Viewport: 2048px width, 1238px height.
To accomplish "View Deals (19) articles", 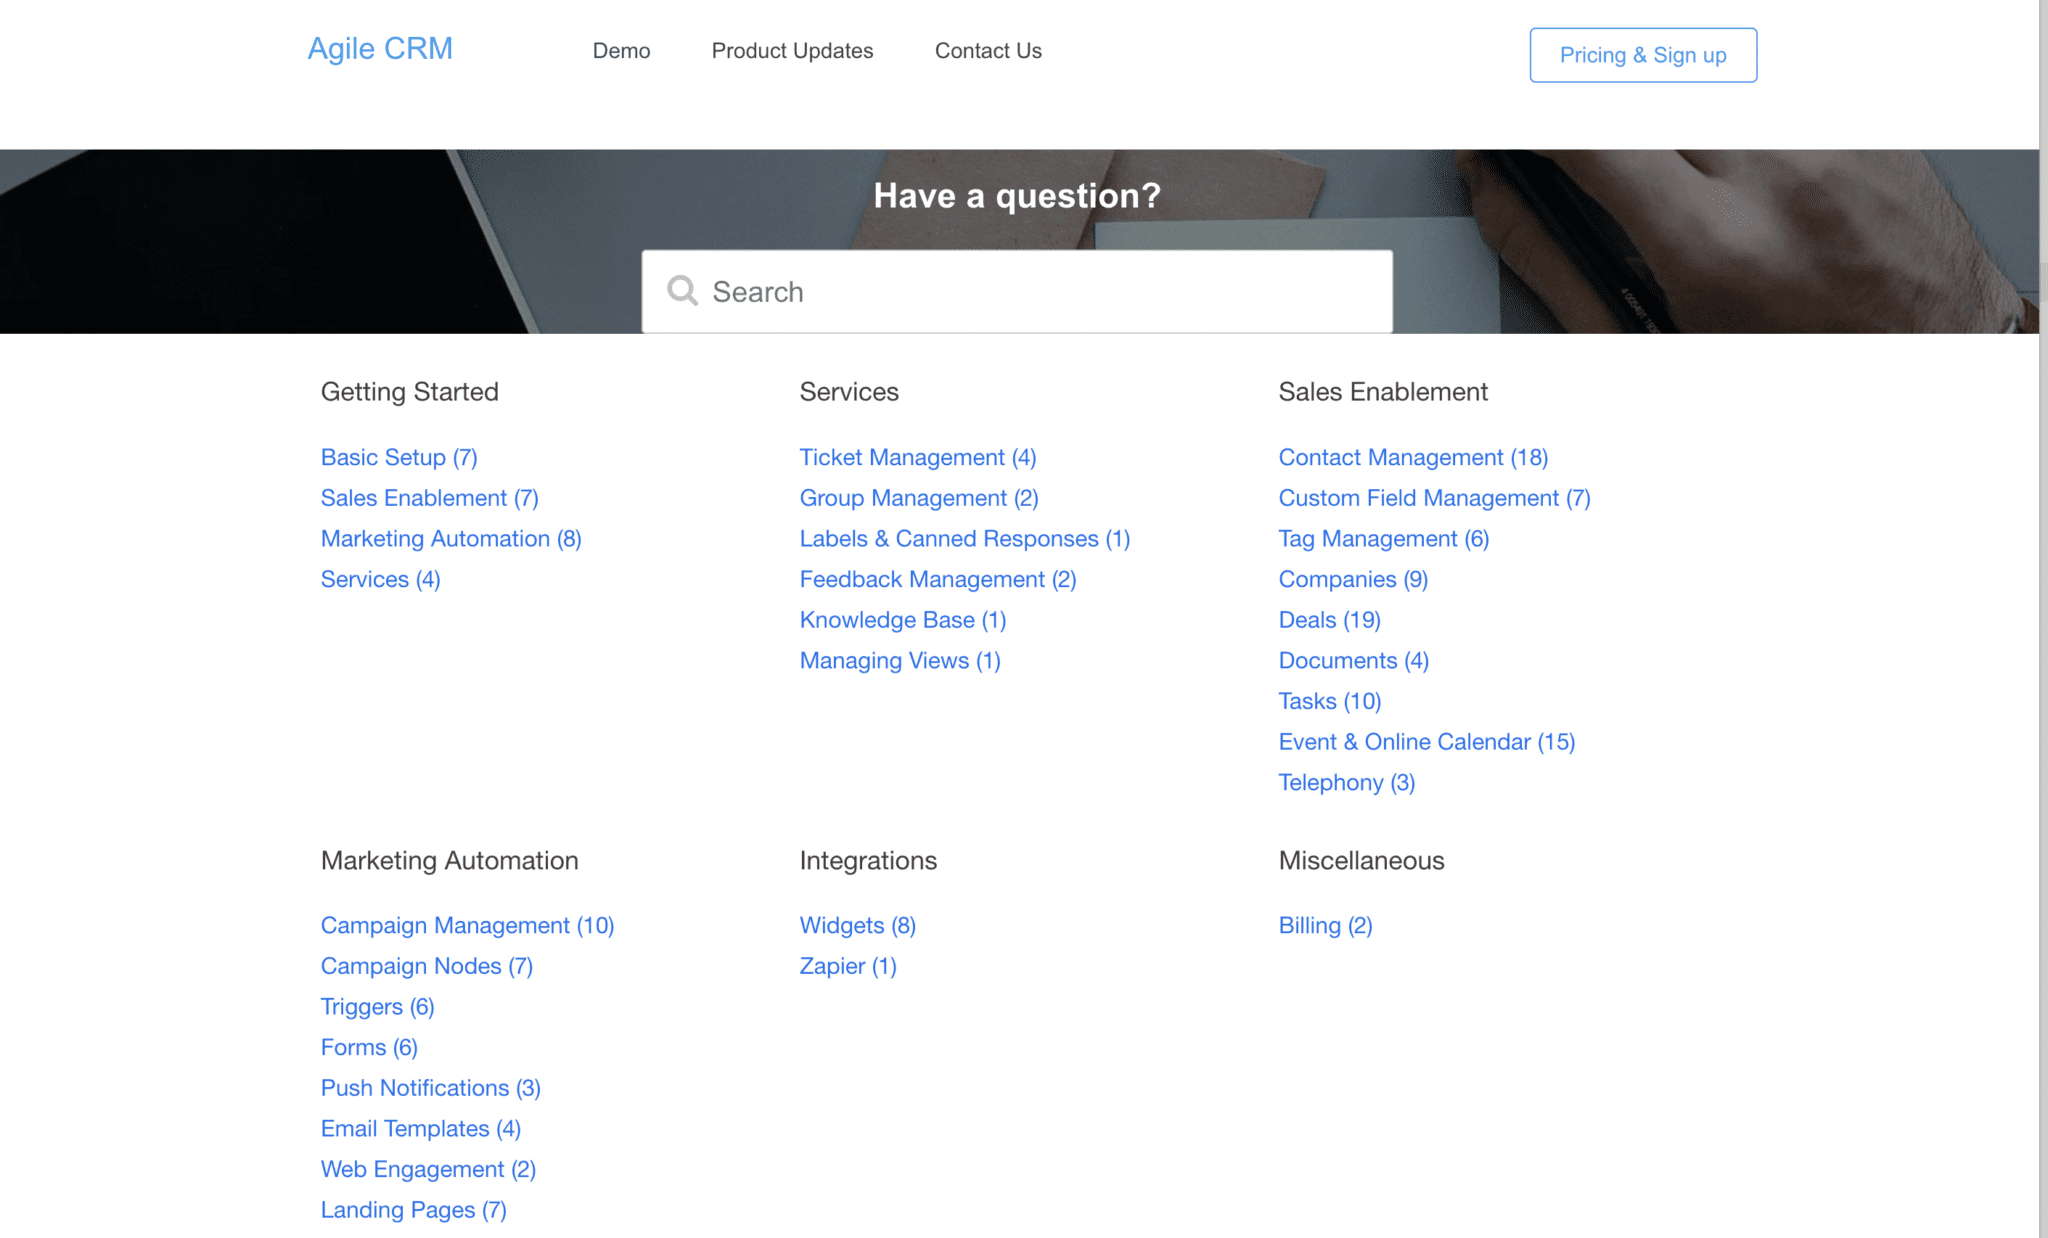I will [x=1328, y=620].
